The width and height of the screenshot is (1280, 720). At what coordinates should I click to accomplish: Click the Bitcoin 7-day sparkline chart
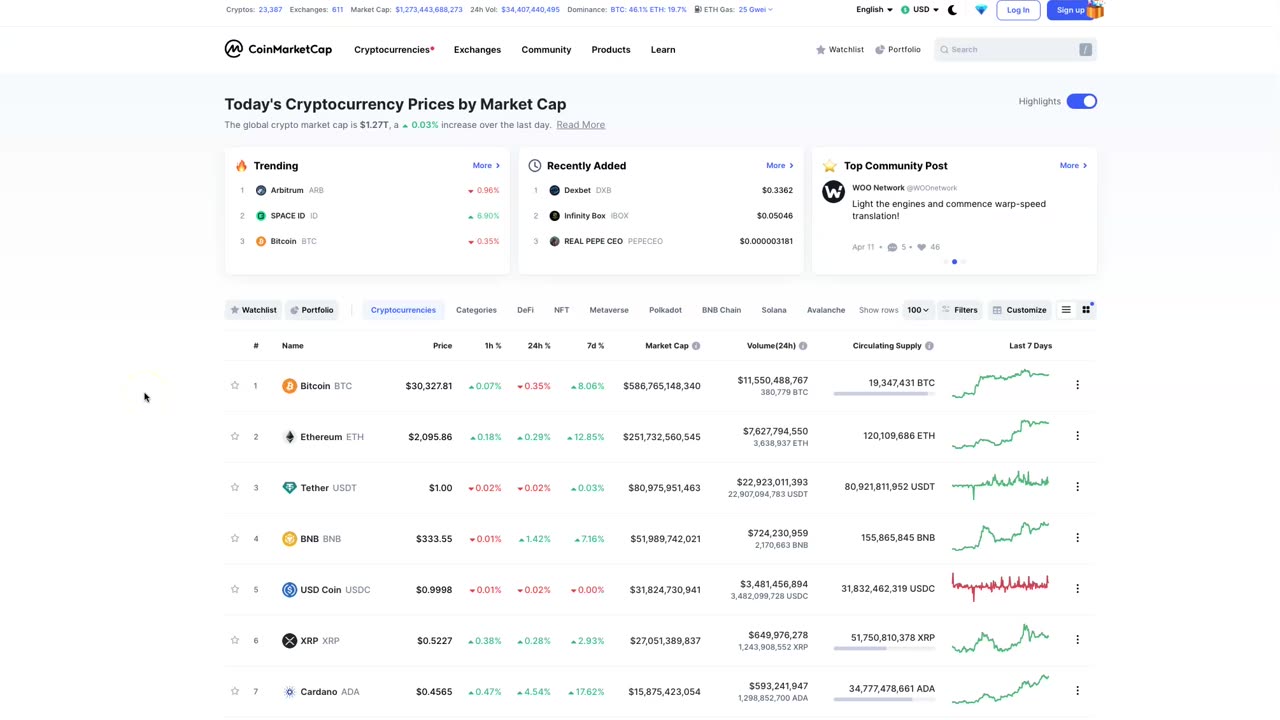click(x=1000, y=384)
